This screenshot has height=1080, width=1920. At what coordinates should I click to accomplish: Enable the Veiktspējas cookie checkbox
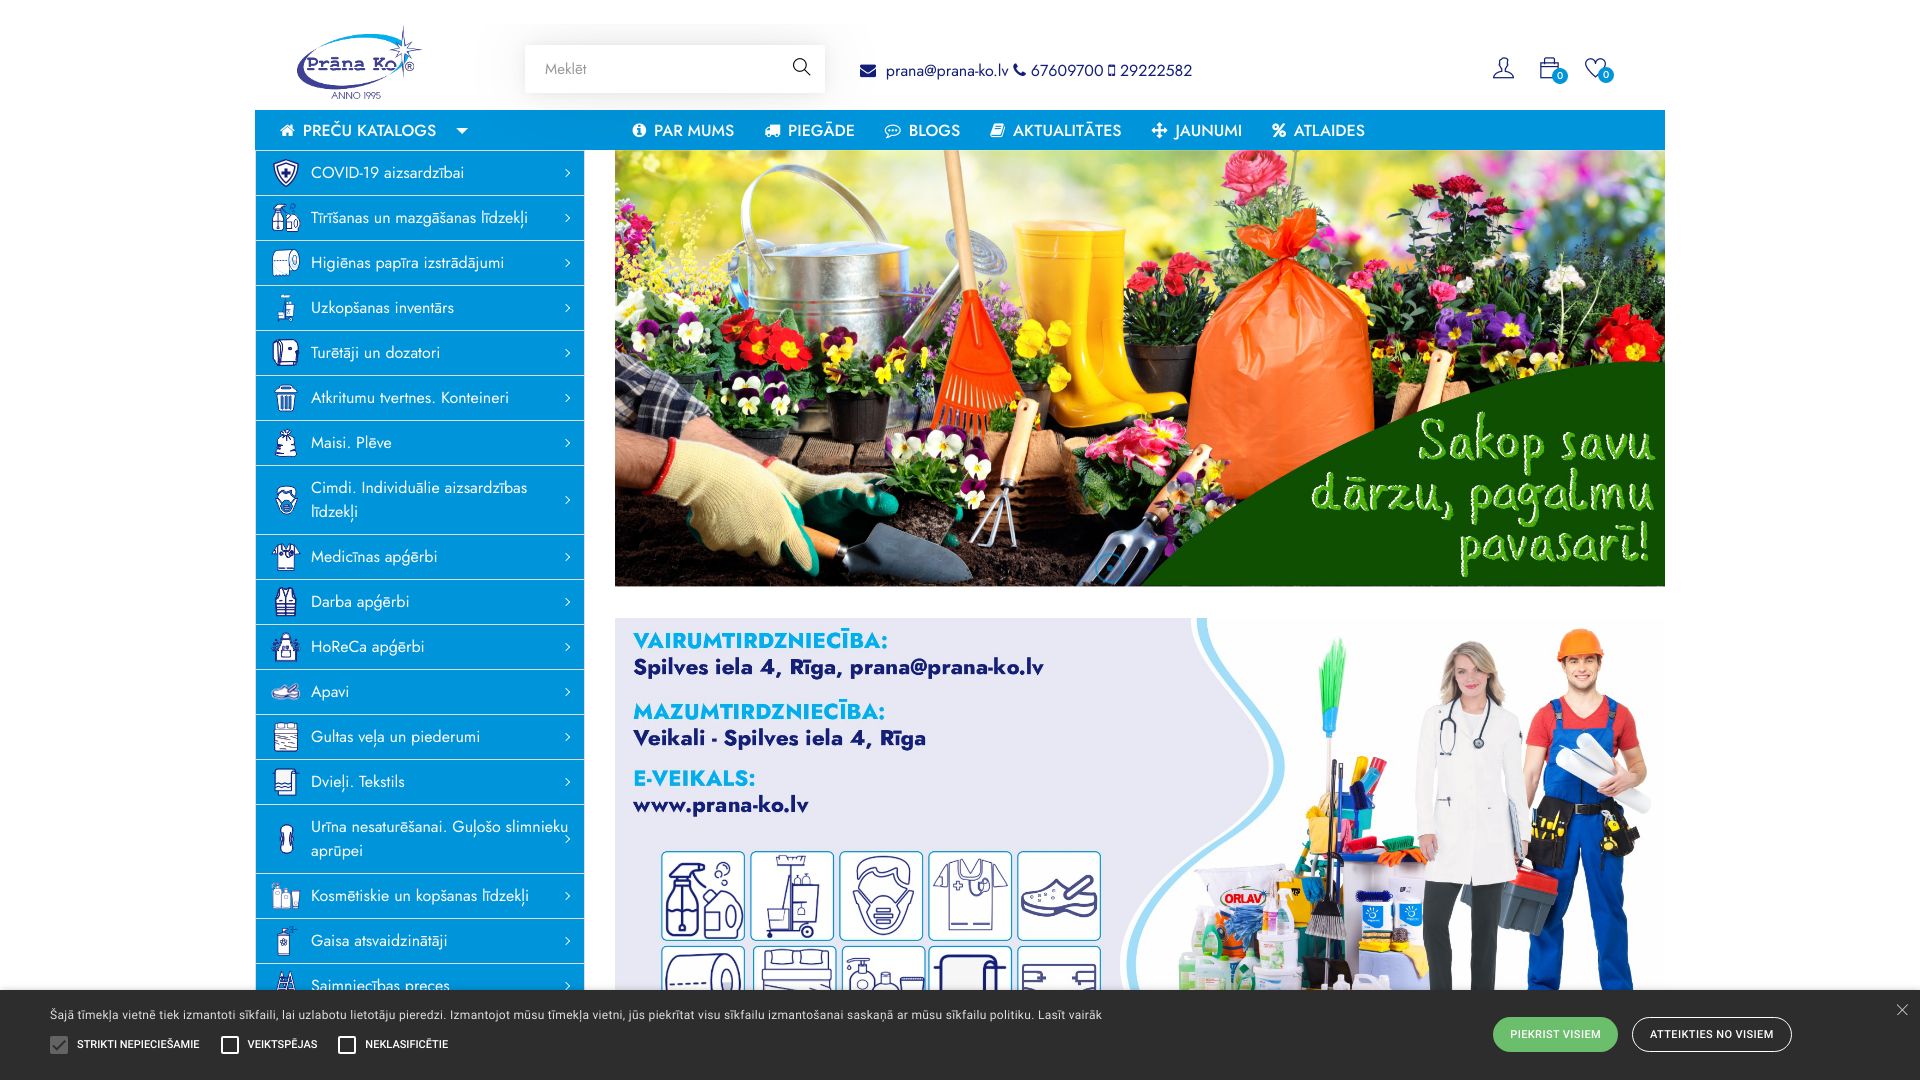point(230,1045)
